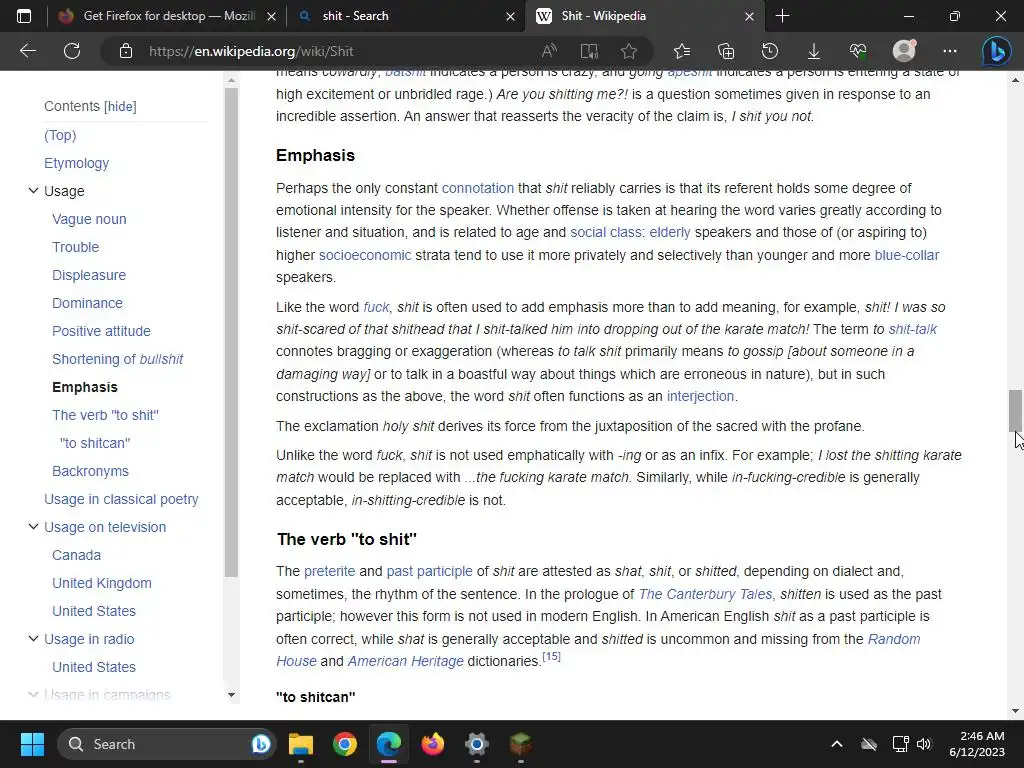Hide the Contents sidebar
The width and height of the screenshot is (1024, 768).
(x=121, y=106)
